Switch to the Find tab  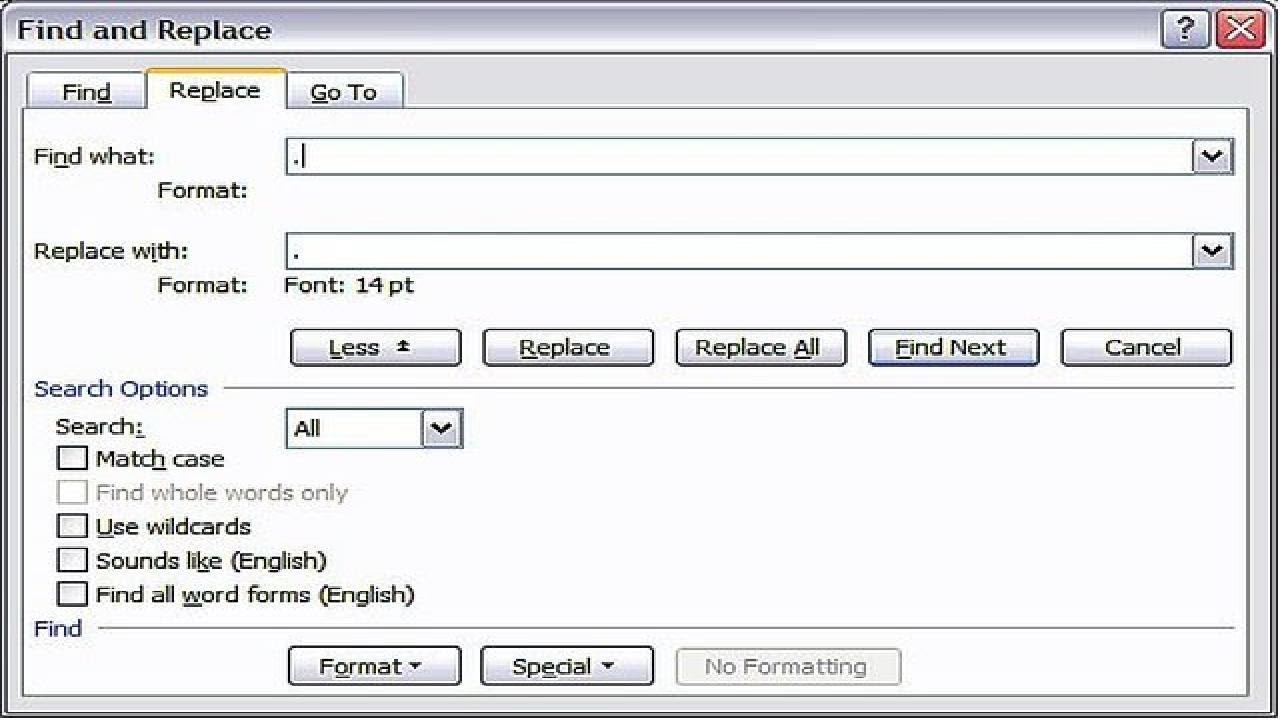click(86, 92)
